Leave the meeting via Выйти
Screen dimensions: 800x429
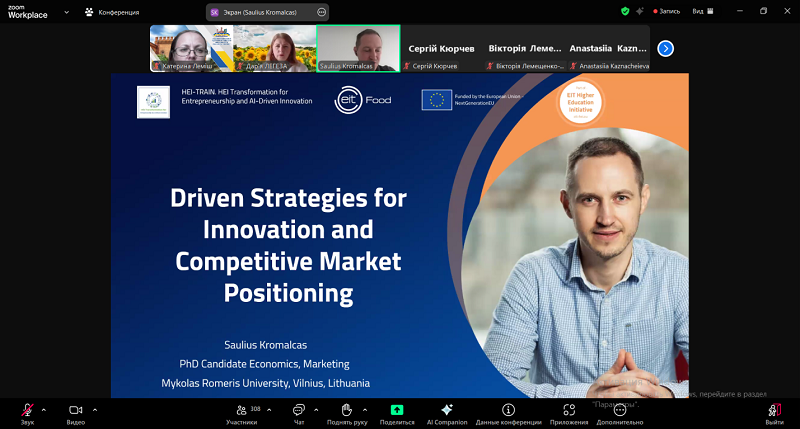point(774,414)
